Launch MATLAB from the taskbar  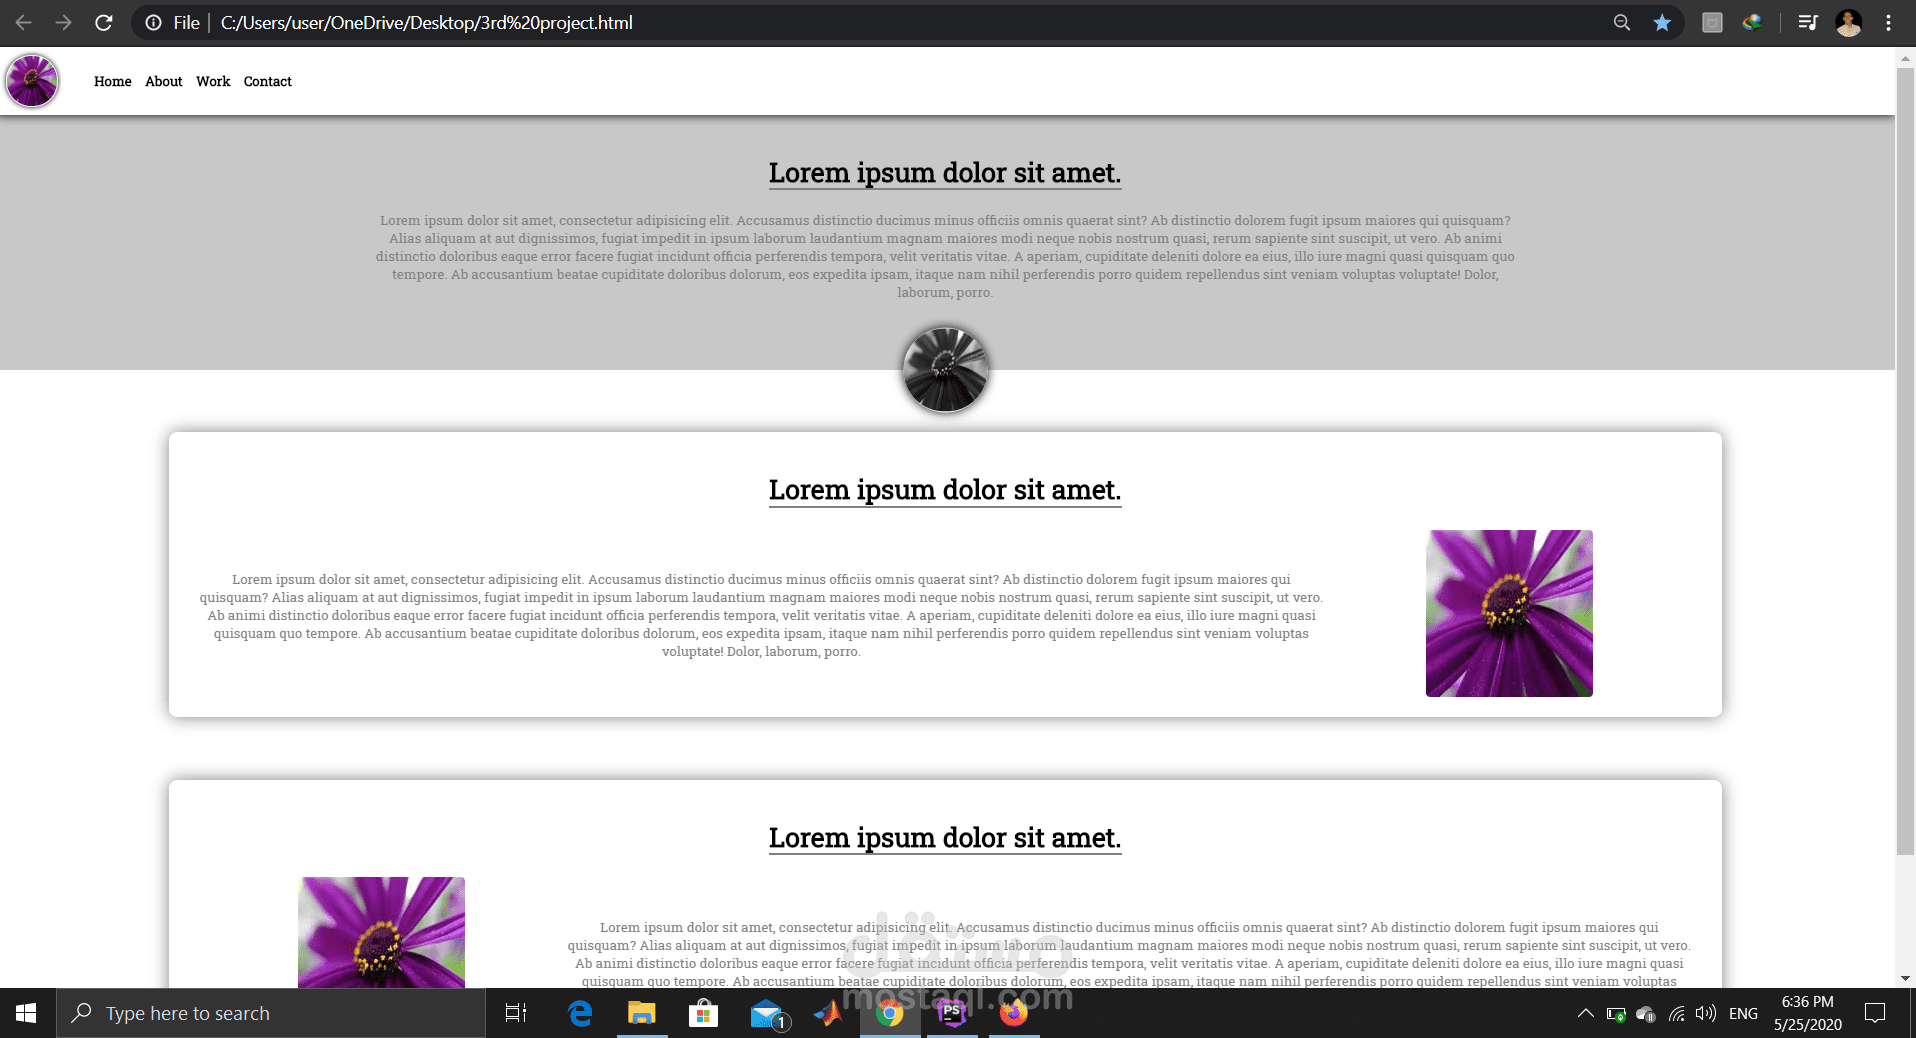pos(828,1013)
